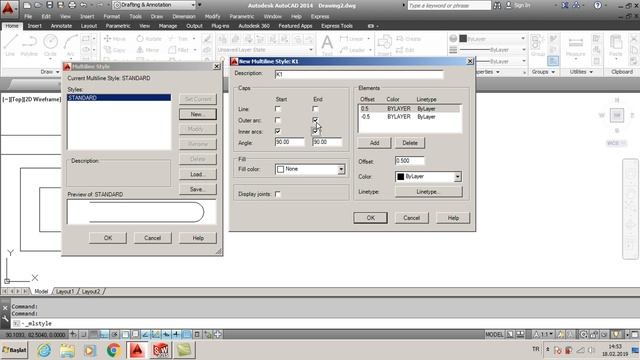Toggle the Line End cap checkbox

coord(315,109)
